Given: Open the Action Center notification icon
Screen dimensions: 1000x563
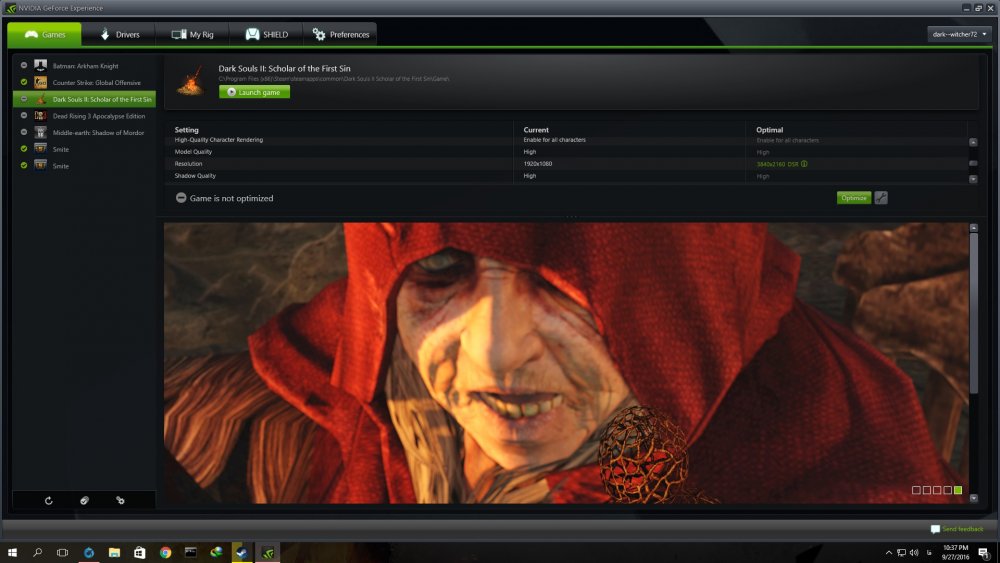Looking at the screenshot, I should click(984, 553).
